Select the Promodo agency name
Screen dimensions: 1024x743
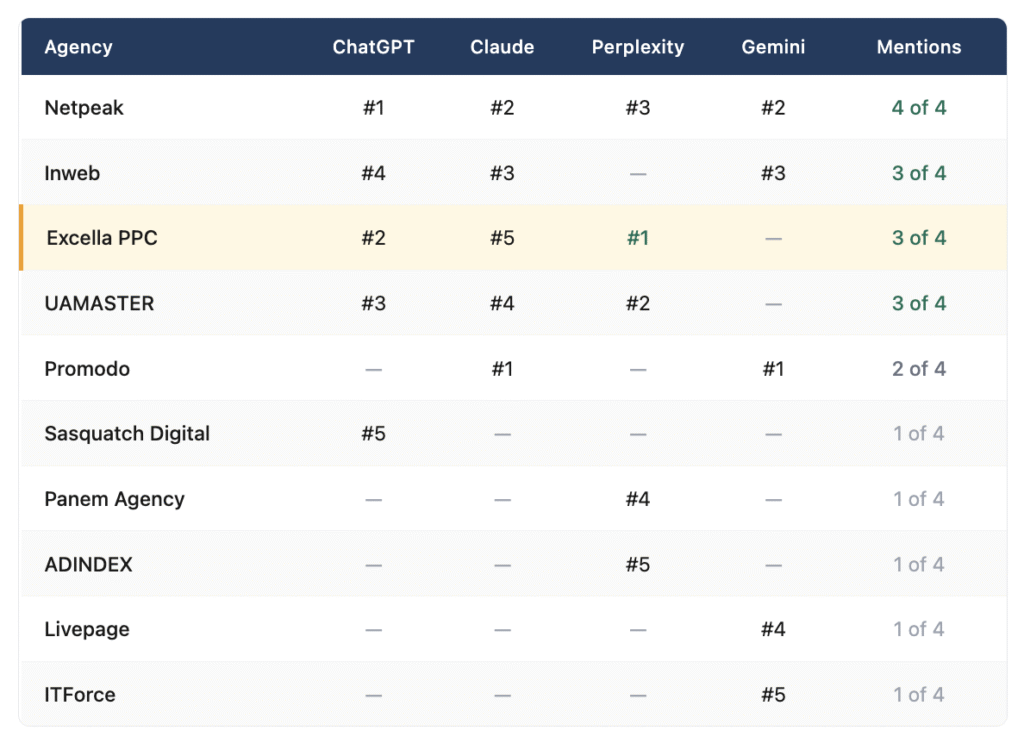(87, 369)
